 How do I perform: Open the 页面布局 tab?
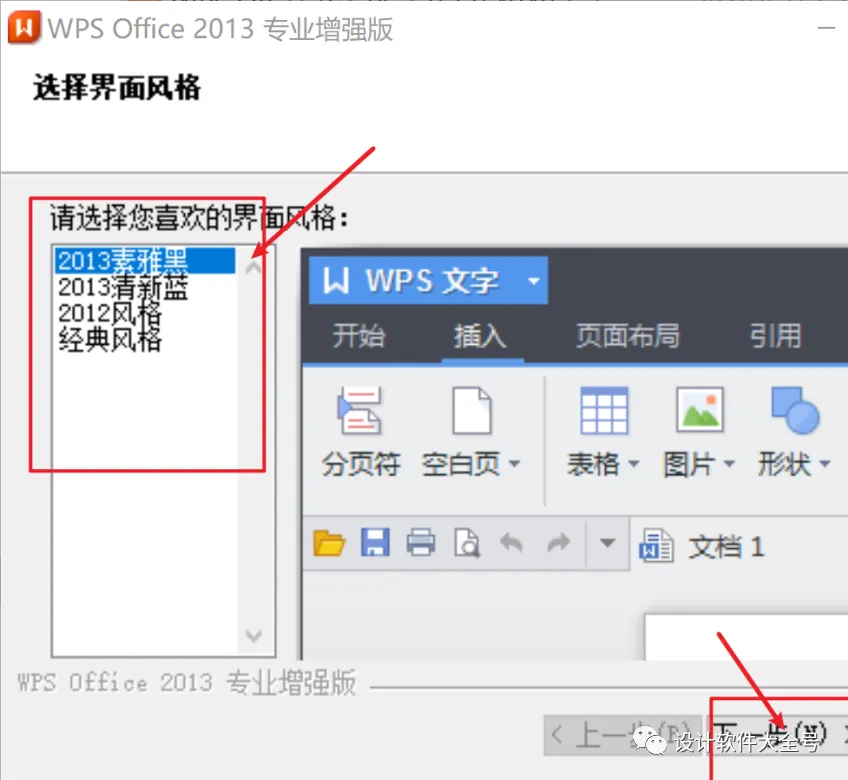628,335
